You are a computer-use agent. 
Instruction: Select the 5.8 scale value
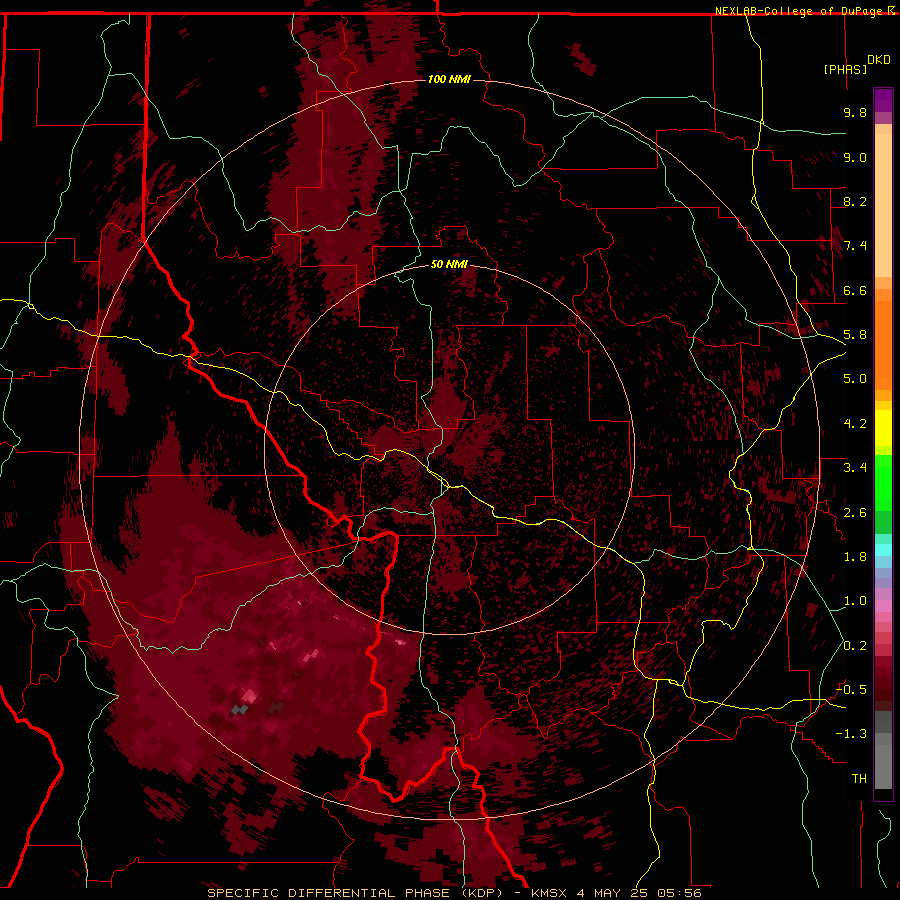[x=855, y=335]
